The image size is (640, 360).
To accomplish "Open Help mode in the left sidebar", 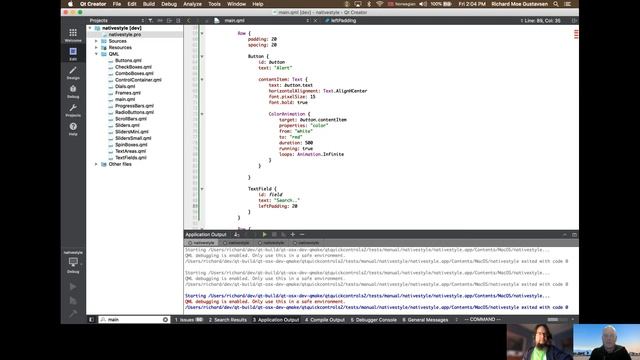I will pyautogui.click(x=73, y=129).
